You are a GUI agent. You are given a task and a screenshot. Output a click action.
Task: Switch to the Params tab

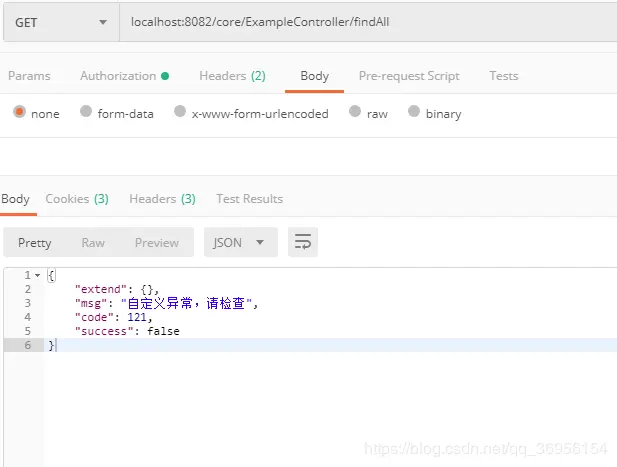pyautogui.click(x=29, y=76)
